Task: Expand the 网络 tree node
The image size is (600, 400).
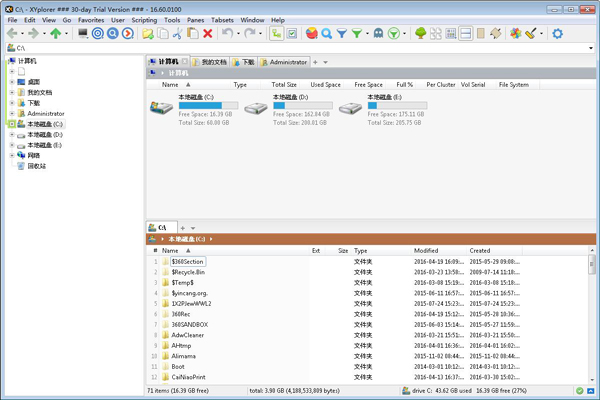Action: click(12, 155)
